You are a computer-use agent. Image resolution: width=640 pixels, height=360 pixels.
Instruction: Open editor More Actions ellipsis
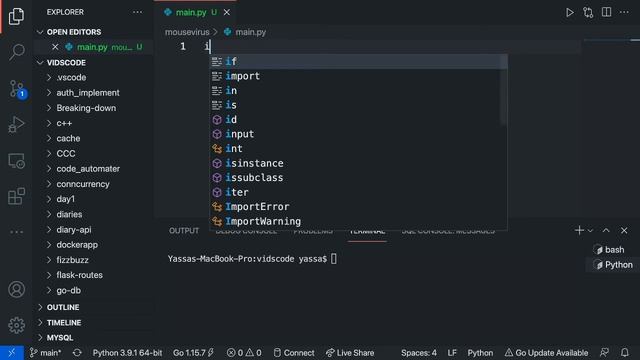tap(624, 12)
